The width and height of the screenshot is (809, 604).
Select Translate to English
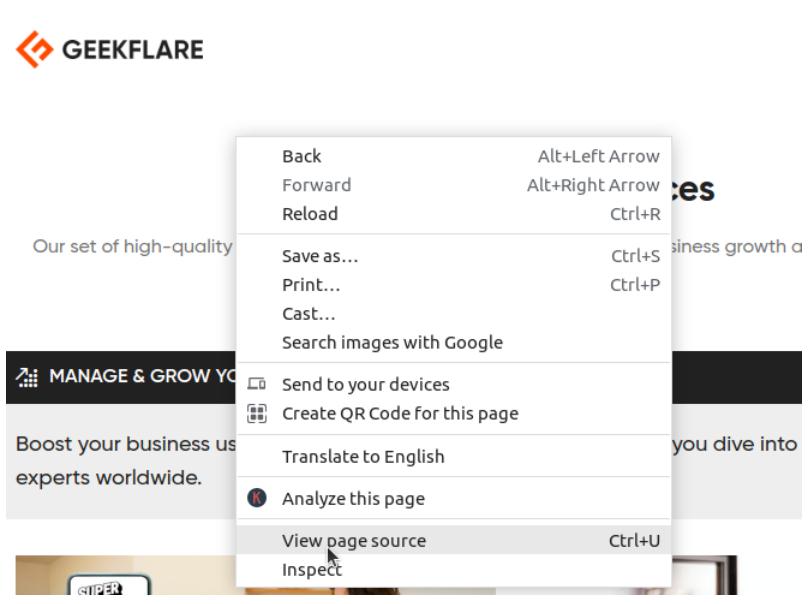[363, 456]
